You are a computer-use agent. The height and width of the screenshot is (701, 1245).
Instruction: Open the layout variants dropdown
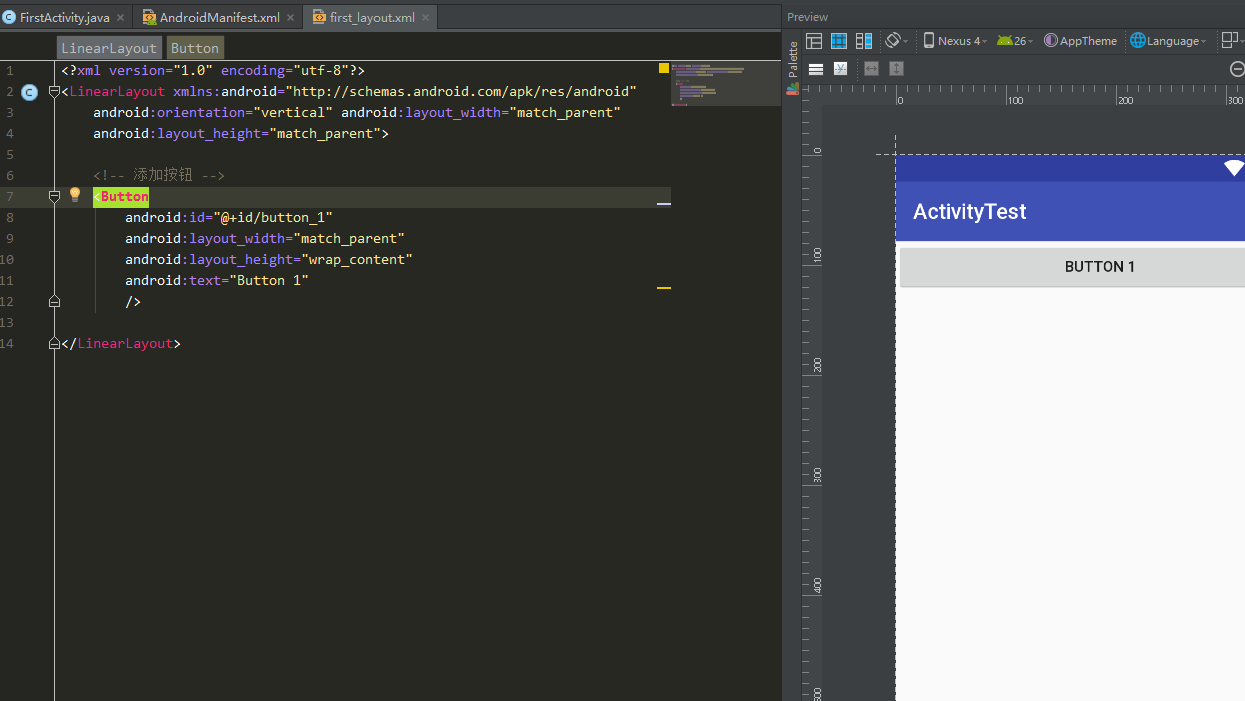[1233, 41]
